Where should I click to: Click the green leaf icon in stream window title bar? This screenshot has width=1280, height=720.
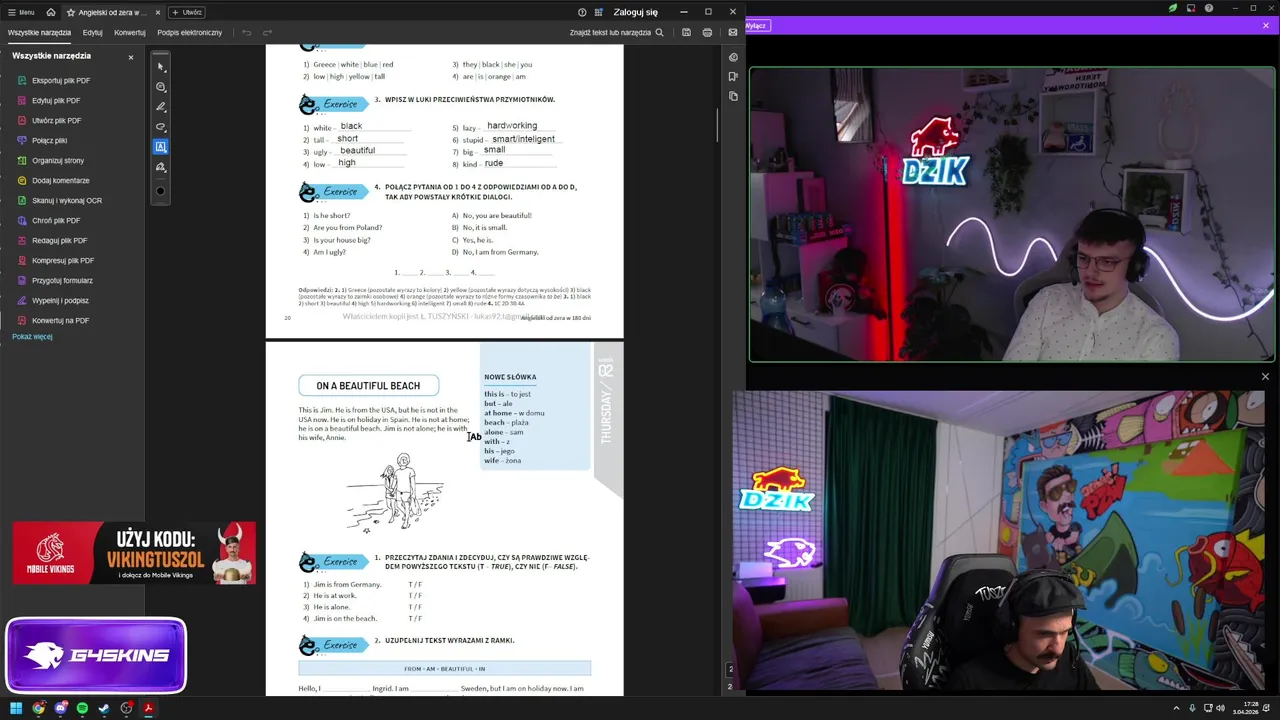pos(1173,8)
